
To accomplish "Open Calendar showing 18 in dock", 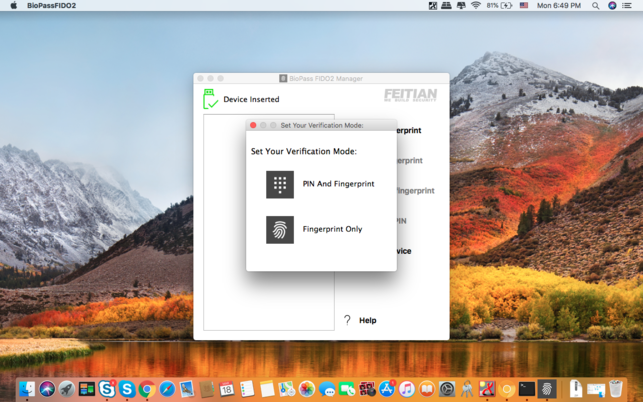I will 227,389.
